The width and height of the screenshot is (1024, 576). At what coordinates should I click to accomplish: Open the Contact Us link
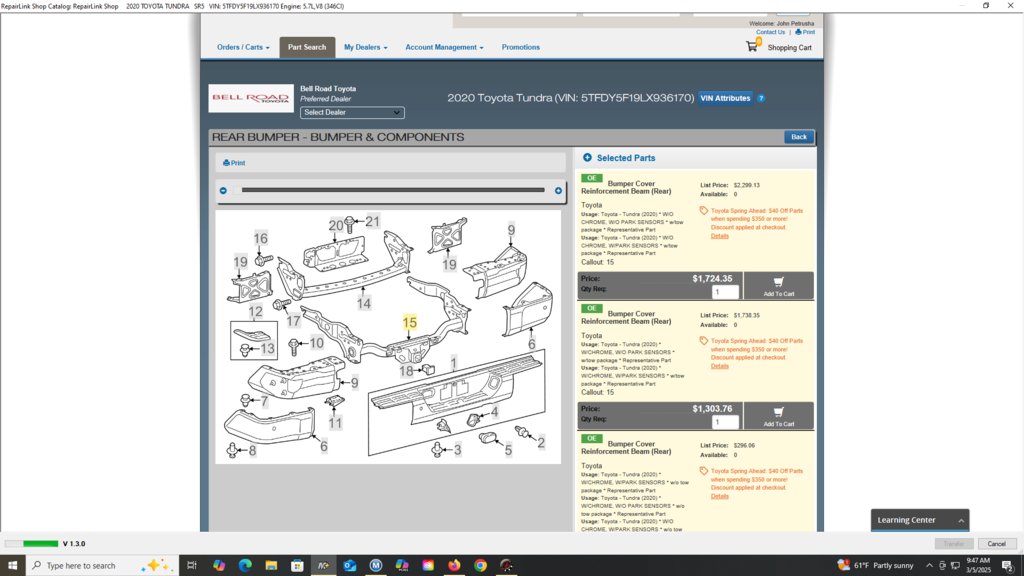coord(771,32)
